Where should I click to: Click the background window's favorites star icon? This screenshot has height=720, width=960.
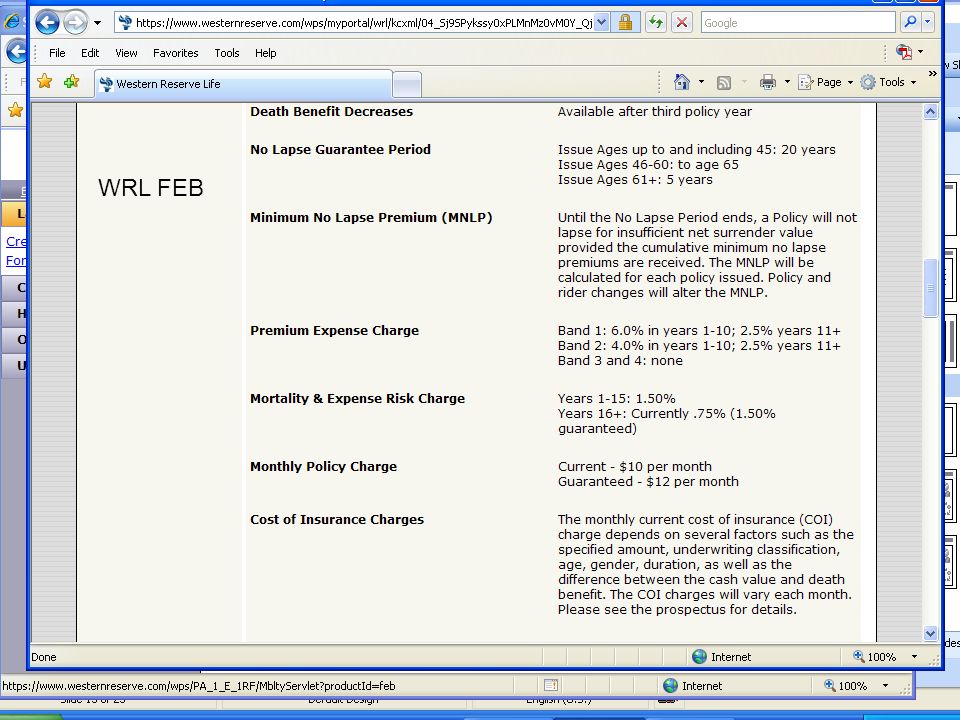pyautogui.click(x=15, y=110)
